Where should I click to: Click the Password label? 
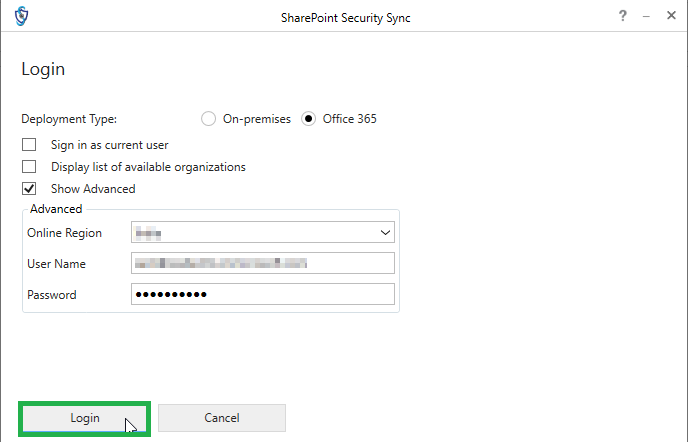[x=52, y=295]
